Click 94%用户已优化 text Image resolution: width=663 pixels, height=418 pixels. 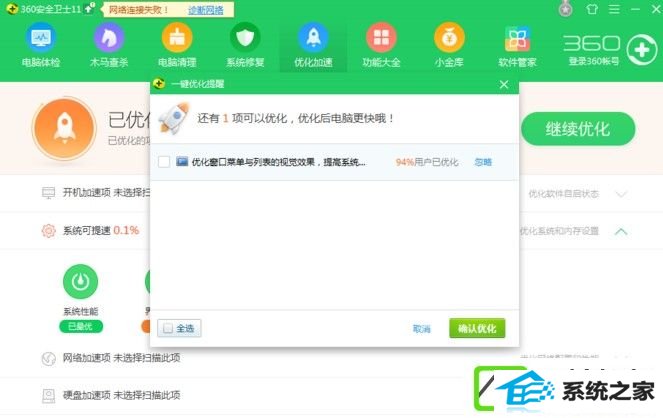click(427, 162)
